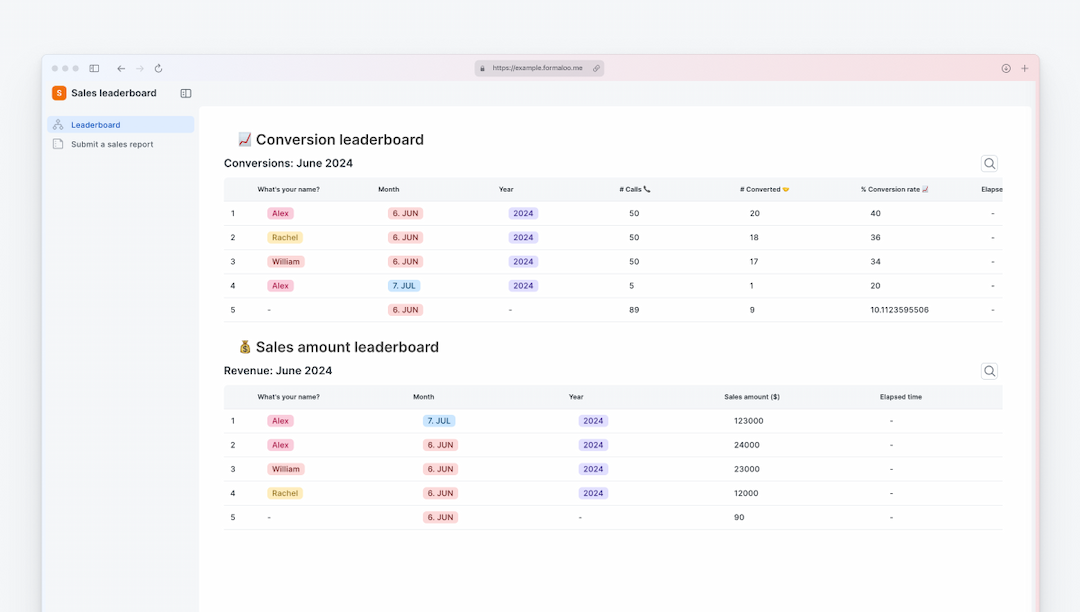Screen dimensions: 1080x612
Task: Open the browser sidebar toggle icon
Action: 94,68
